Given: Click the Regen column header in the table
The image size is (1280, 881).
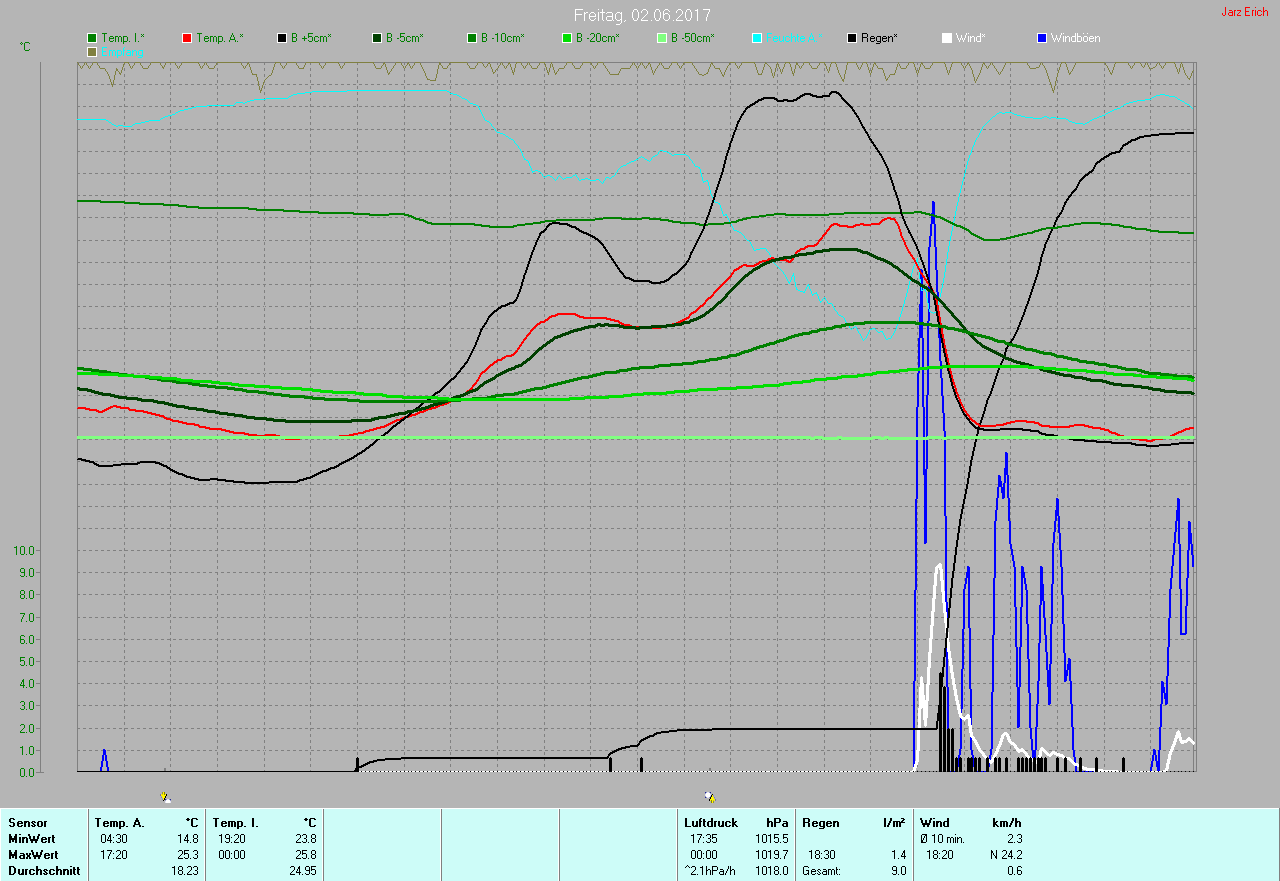Looking at the screenshot, I should pos(820,823).
